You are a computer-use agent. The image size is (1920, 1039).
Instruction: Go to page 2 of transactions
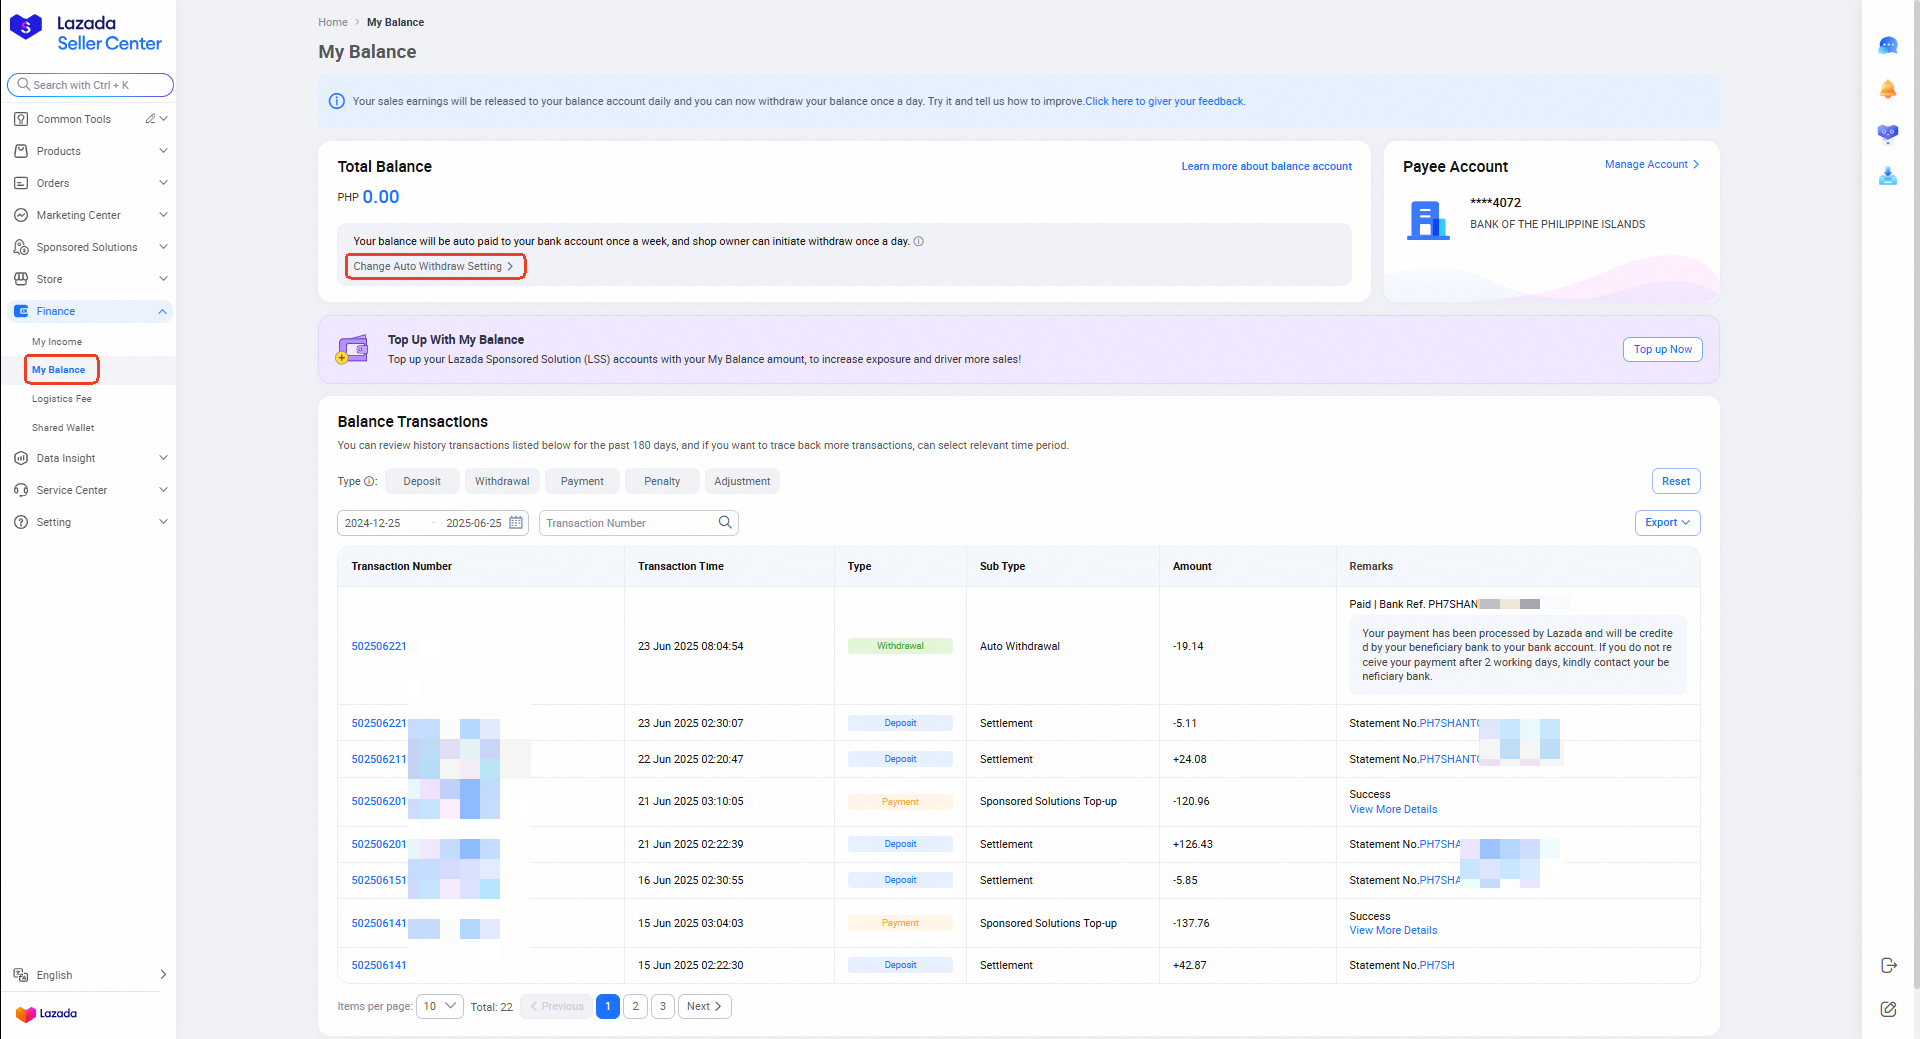pos(635,1006)
